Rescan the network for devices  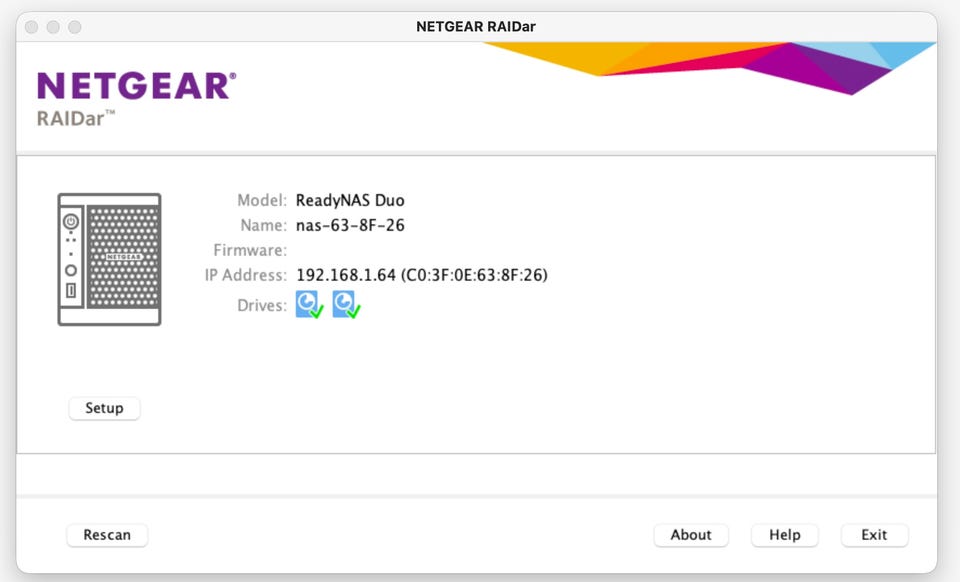[x=107, y=535]
